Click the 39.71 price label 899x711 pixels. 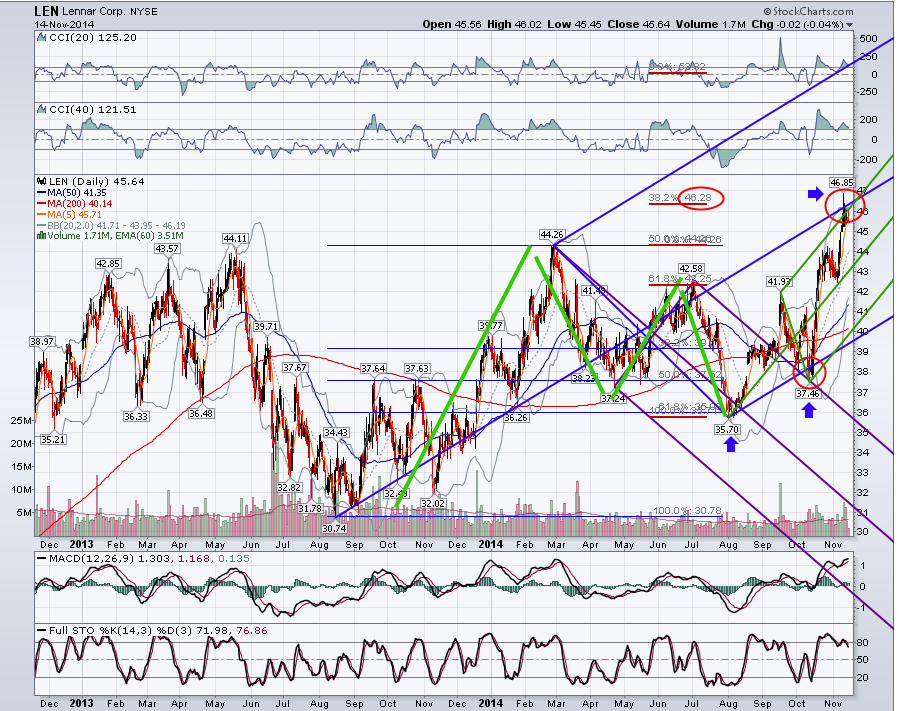(266, 327)
